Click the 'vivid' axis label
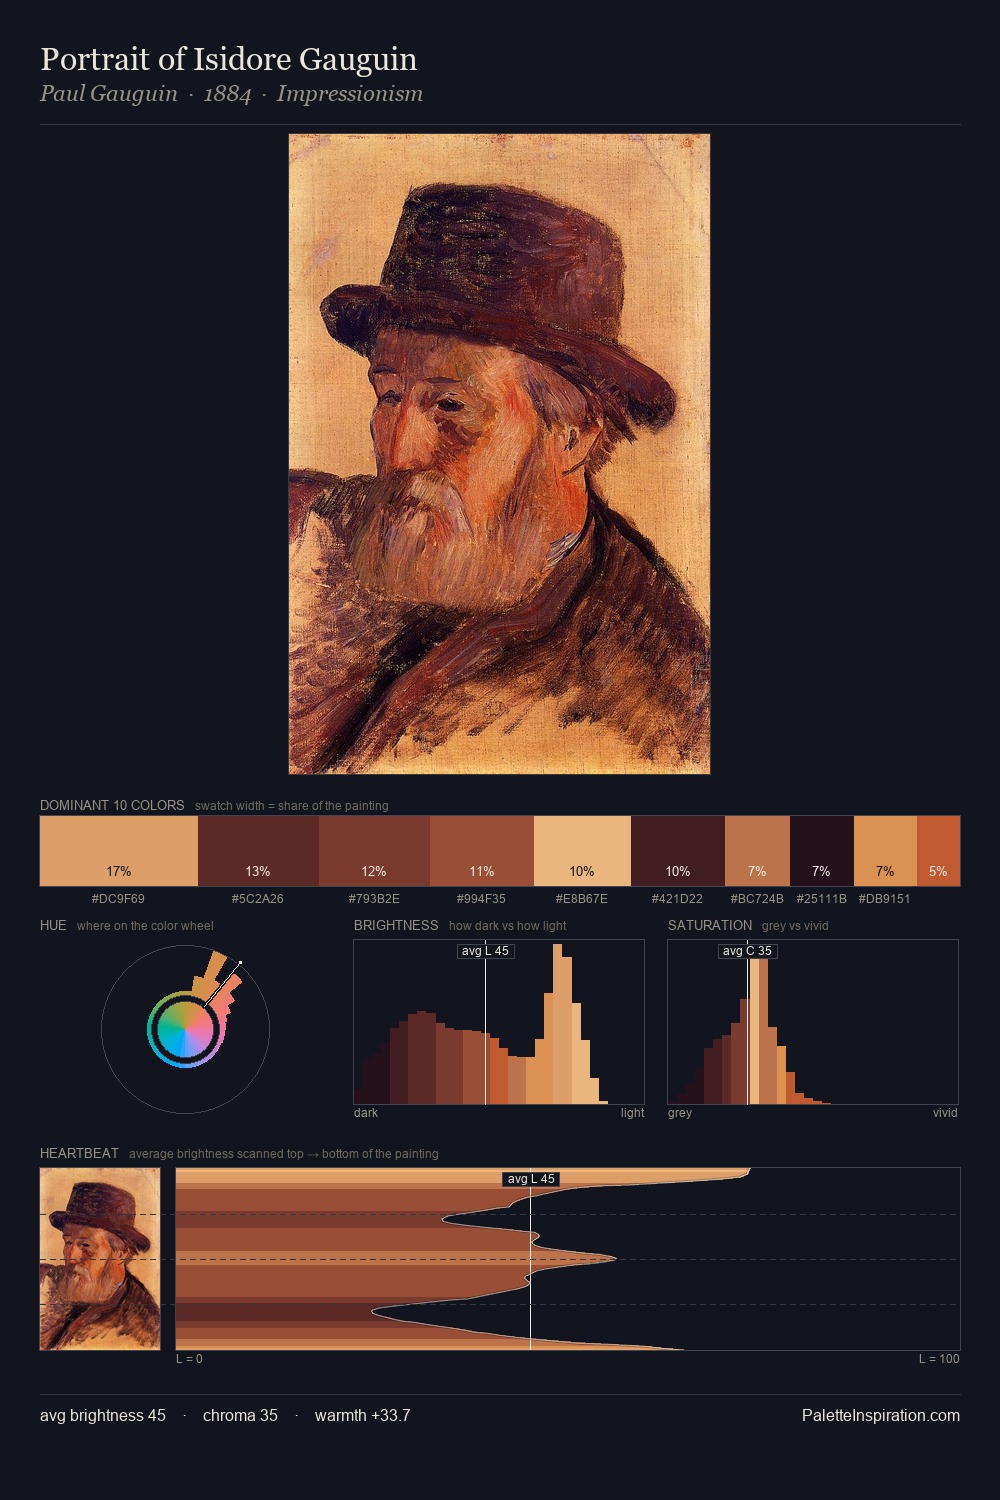The width and height of the screenshot is (1000, 1500). [x=945, y=1113]
